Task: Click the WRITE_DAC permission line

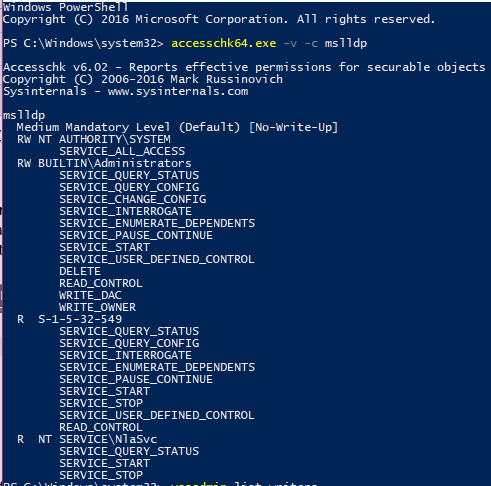Action: (90, 295)
